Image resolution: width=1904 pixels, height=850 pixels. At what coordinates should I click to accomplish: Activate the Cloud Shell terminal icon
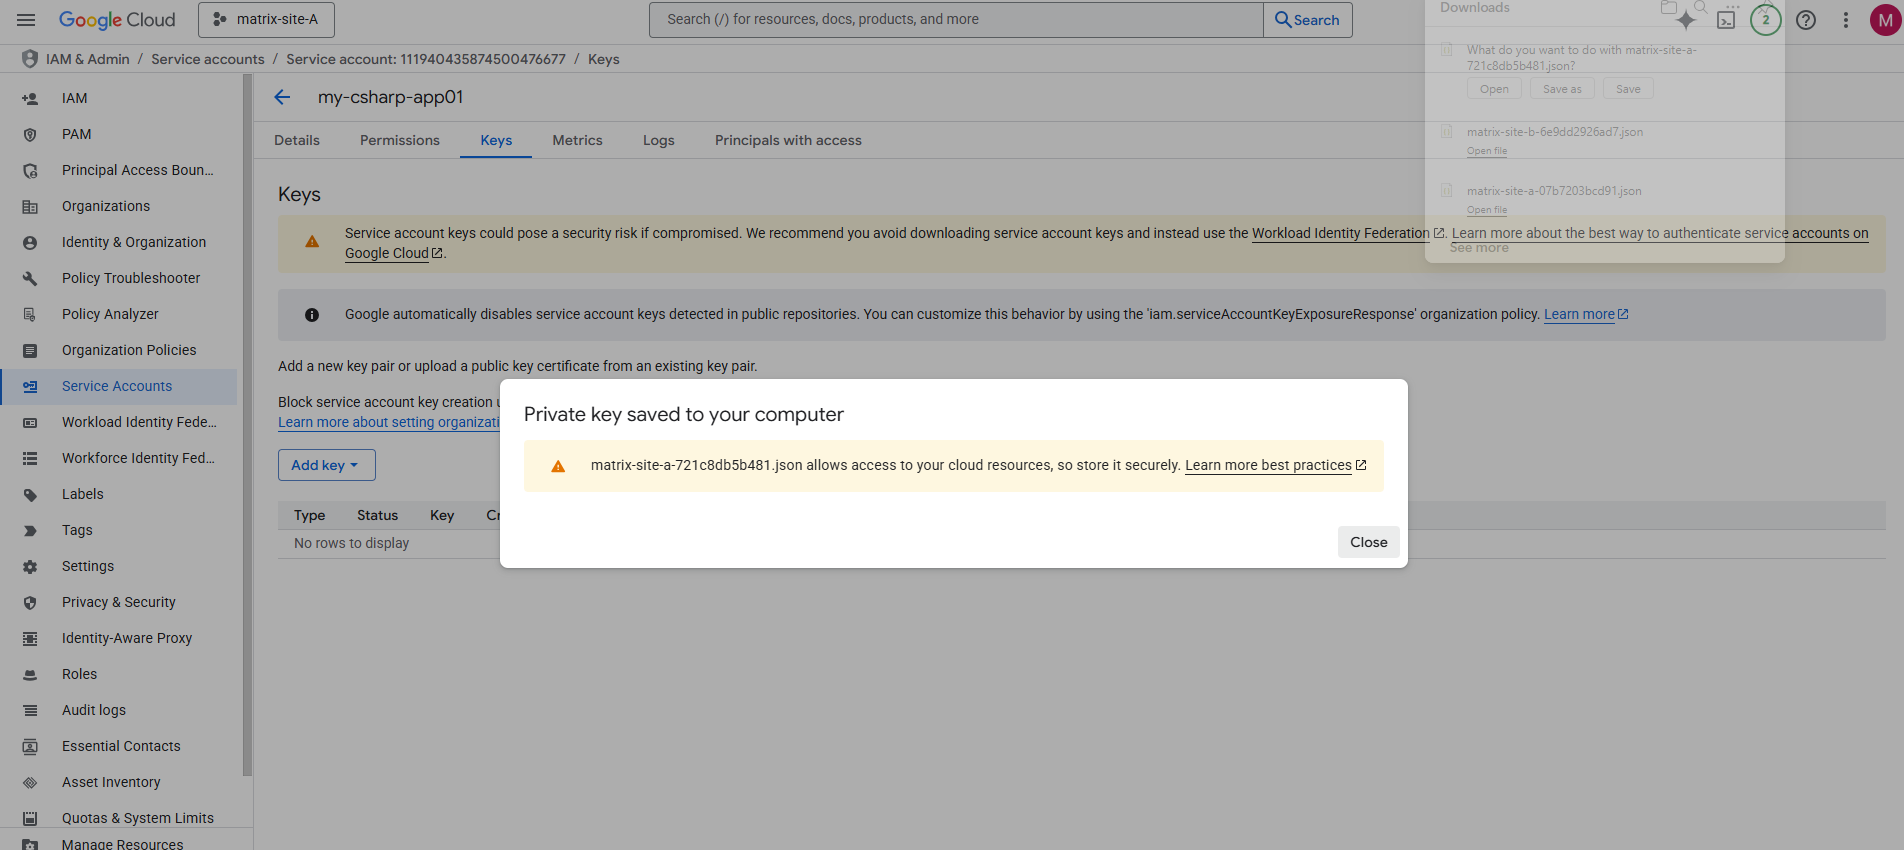tap(1726, 20)
